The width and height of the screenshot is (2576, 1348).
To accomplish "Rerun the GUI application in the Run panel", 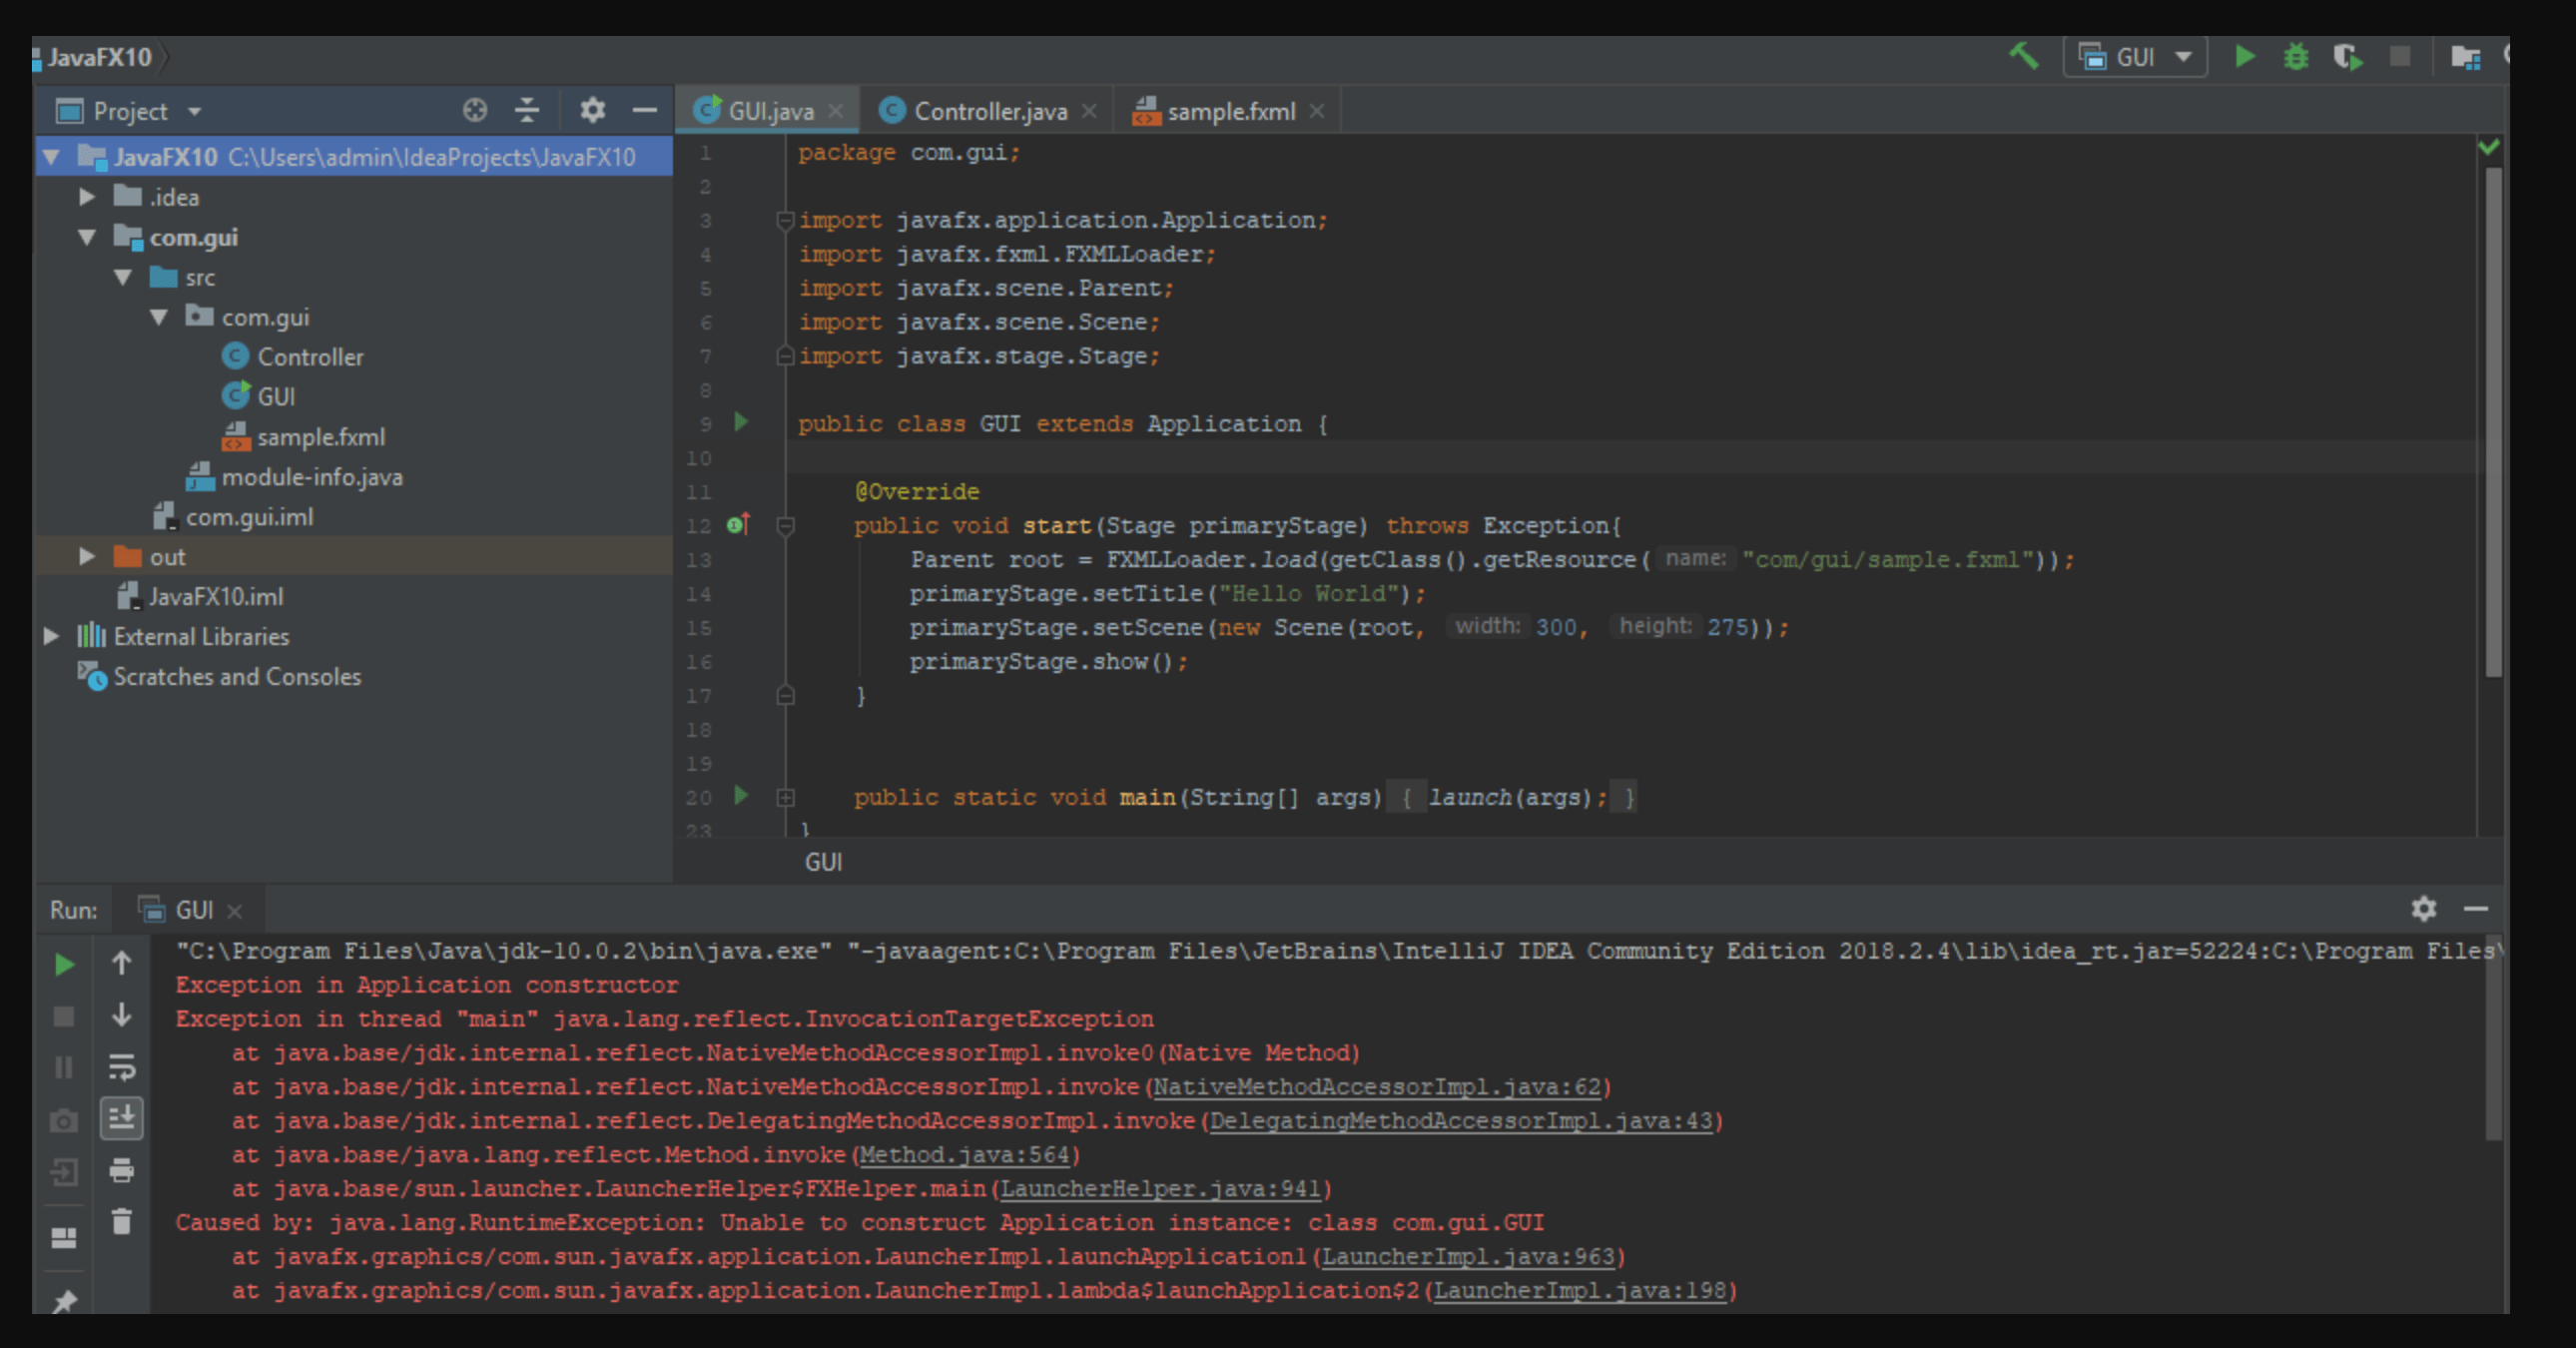I will point(64,964).
